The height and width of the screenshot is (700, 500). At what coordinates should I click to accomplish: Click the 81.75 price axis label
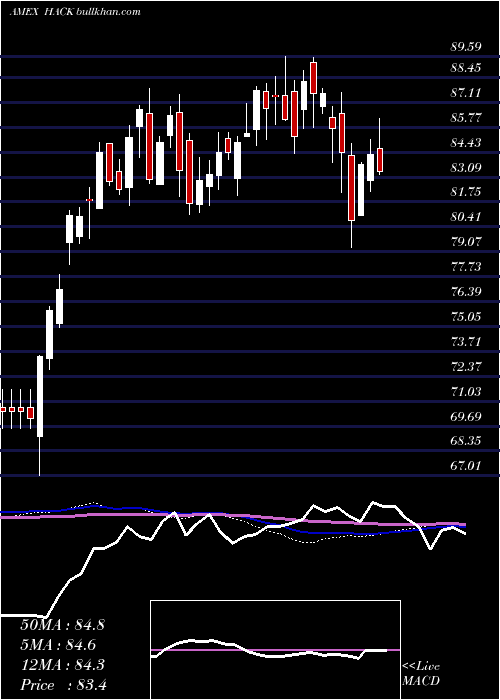coord(466,192)
